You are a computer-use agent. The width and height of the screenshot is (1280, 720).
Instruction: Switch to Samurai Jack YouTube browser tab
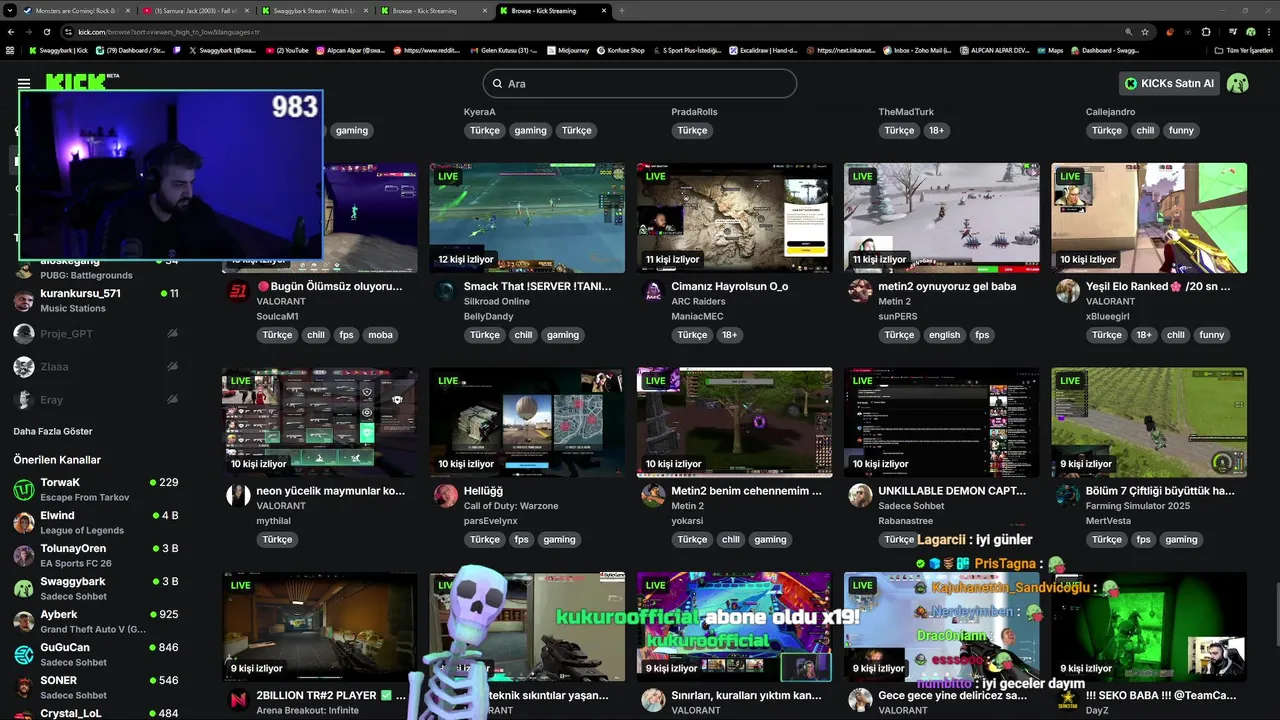tap(196, 10)
